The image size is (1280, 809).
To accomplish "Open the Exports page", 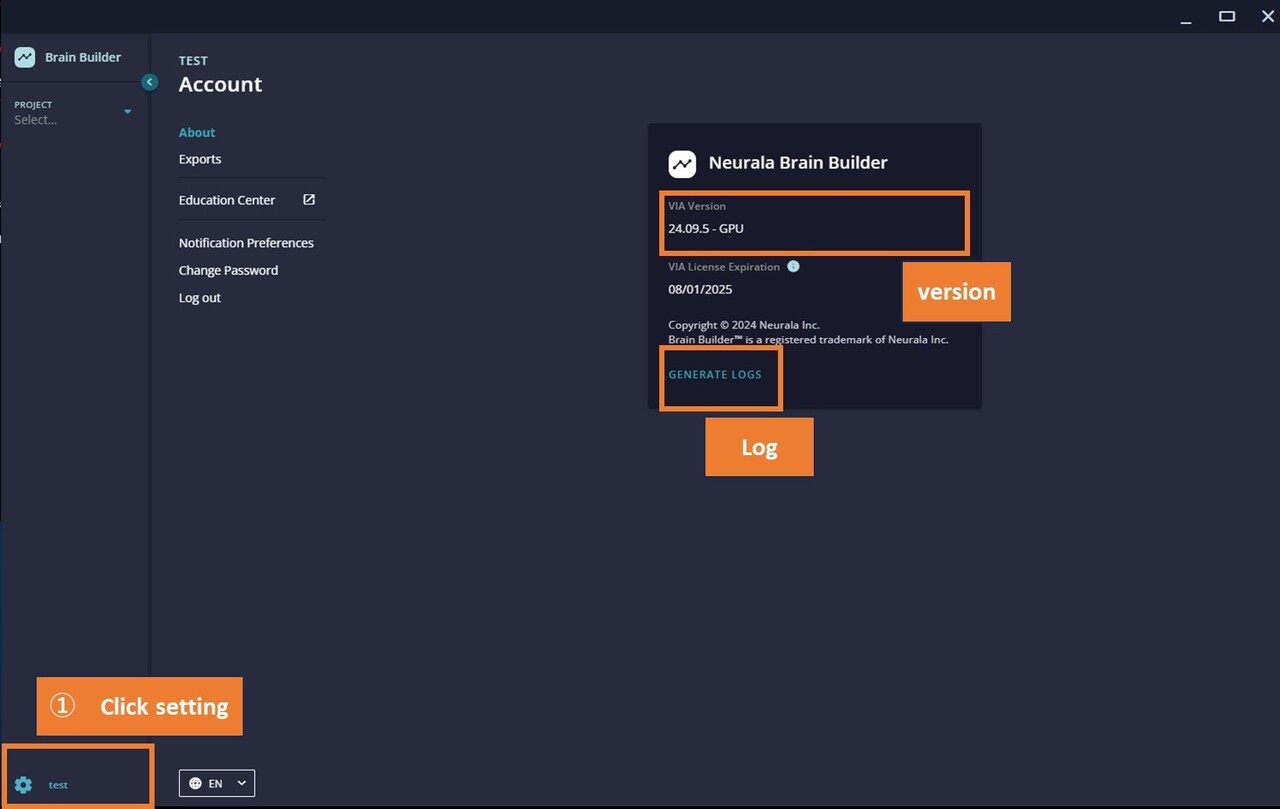I will point(200,159).
